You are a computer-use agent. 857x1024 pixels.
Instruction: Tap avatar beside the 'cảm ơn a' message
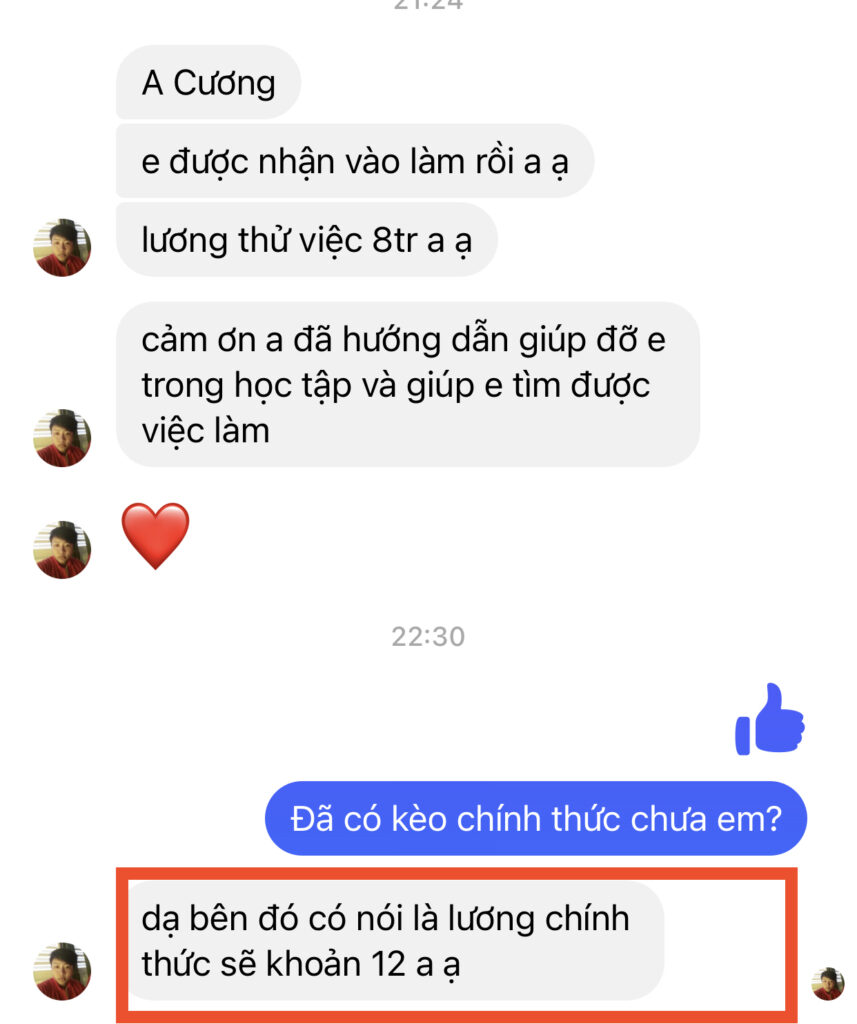point(62,438)
